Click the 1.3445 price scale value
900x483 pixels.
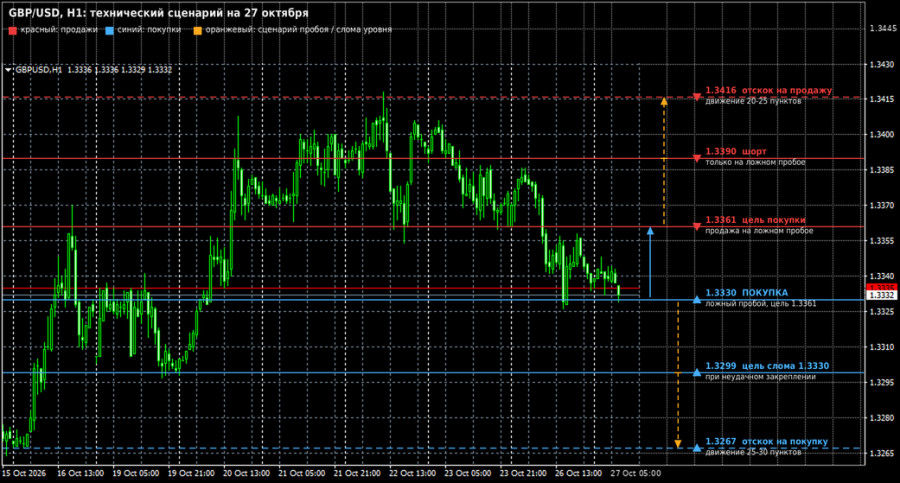coord(882,28)
